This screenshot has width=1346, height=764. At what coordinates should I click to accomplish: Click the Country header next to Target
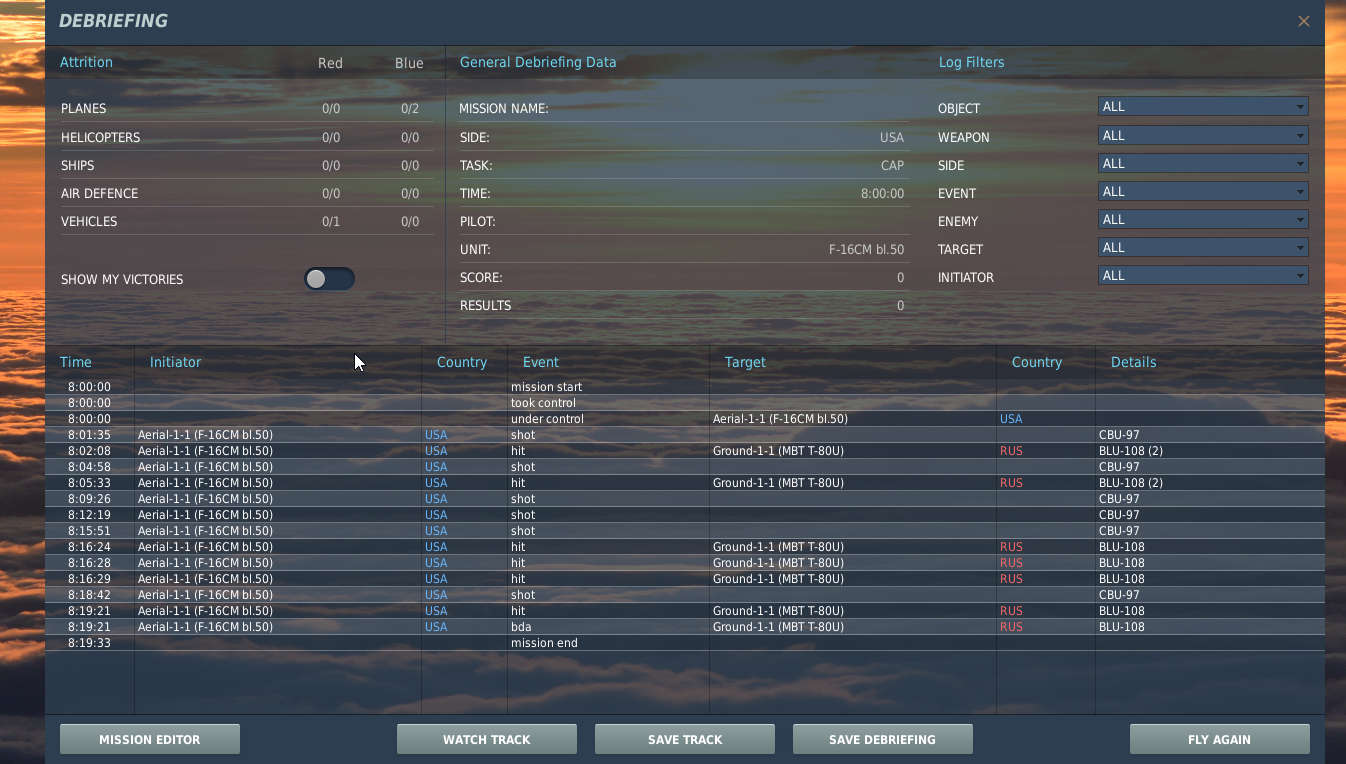(x=1037, y=362)
